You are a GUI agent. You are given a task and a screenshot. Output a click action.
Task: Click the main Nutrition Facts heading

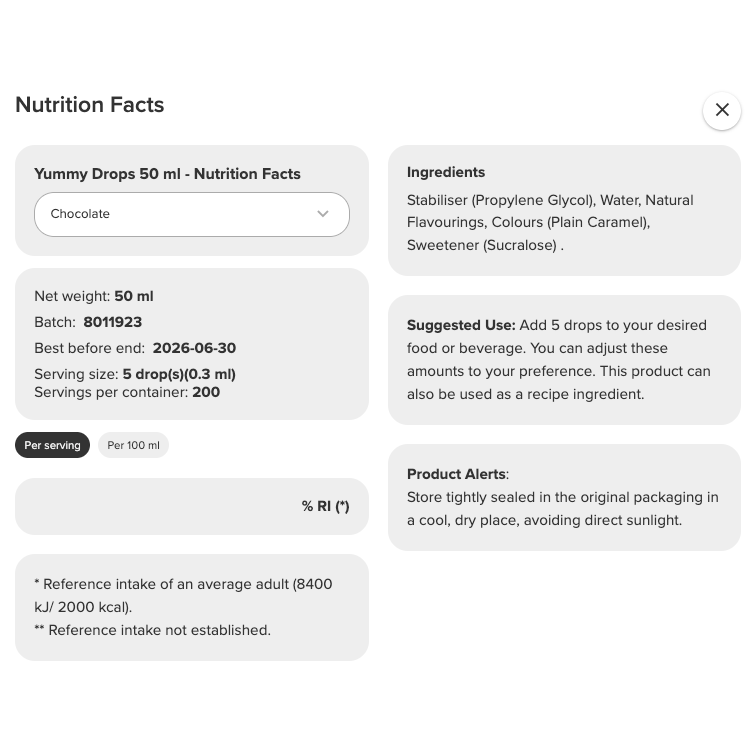89,105
